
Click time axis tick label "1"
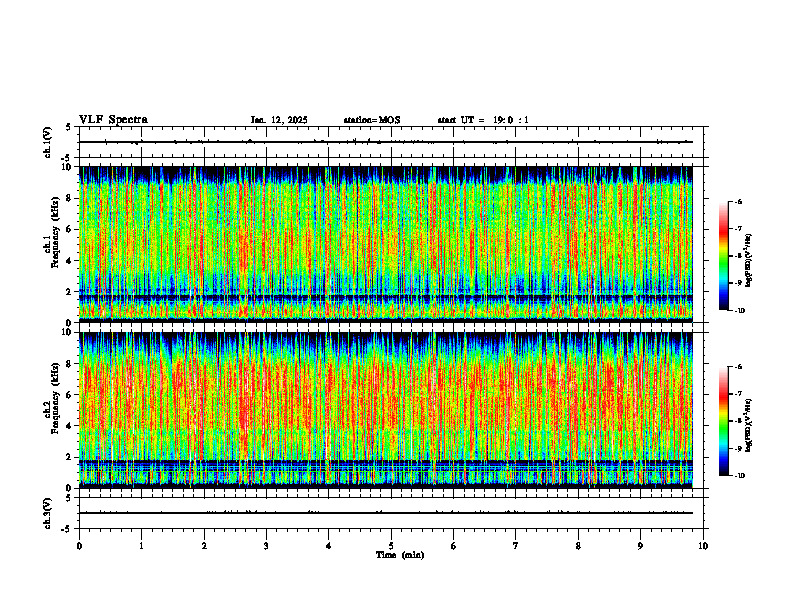click(141, 546)
